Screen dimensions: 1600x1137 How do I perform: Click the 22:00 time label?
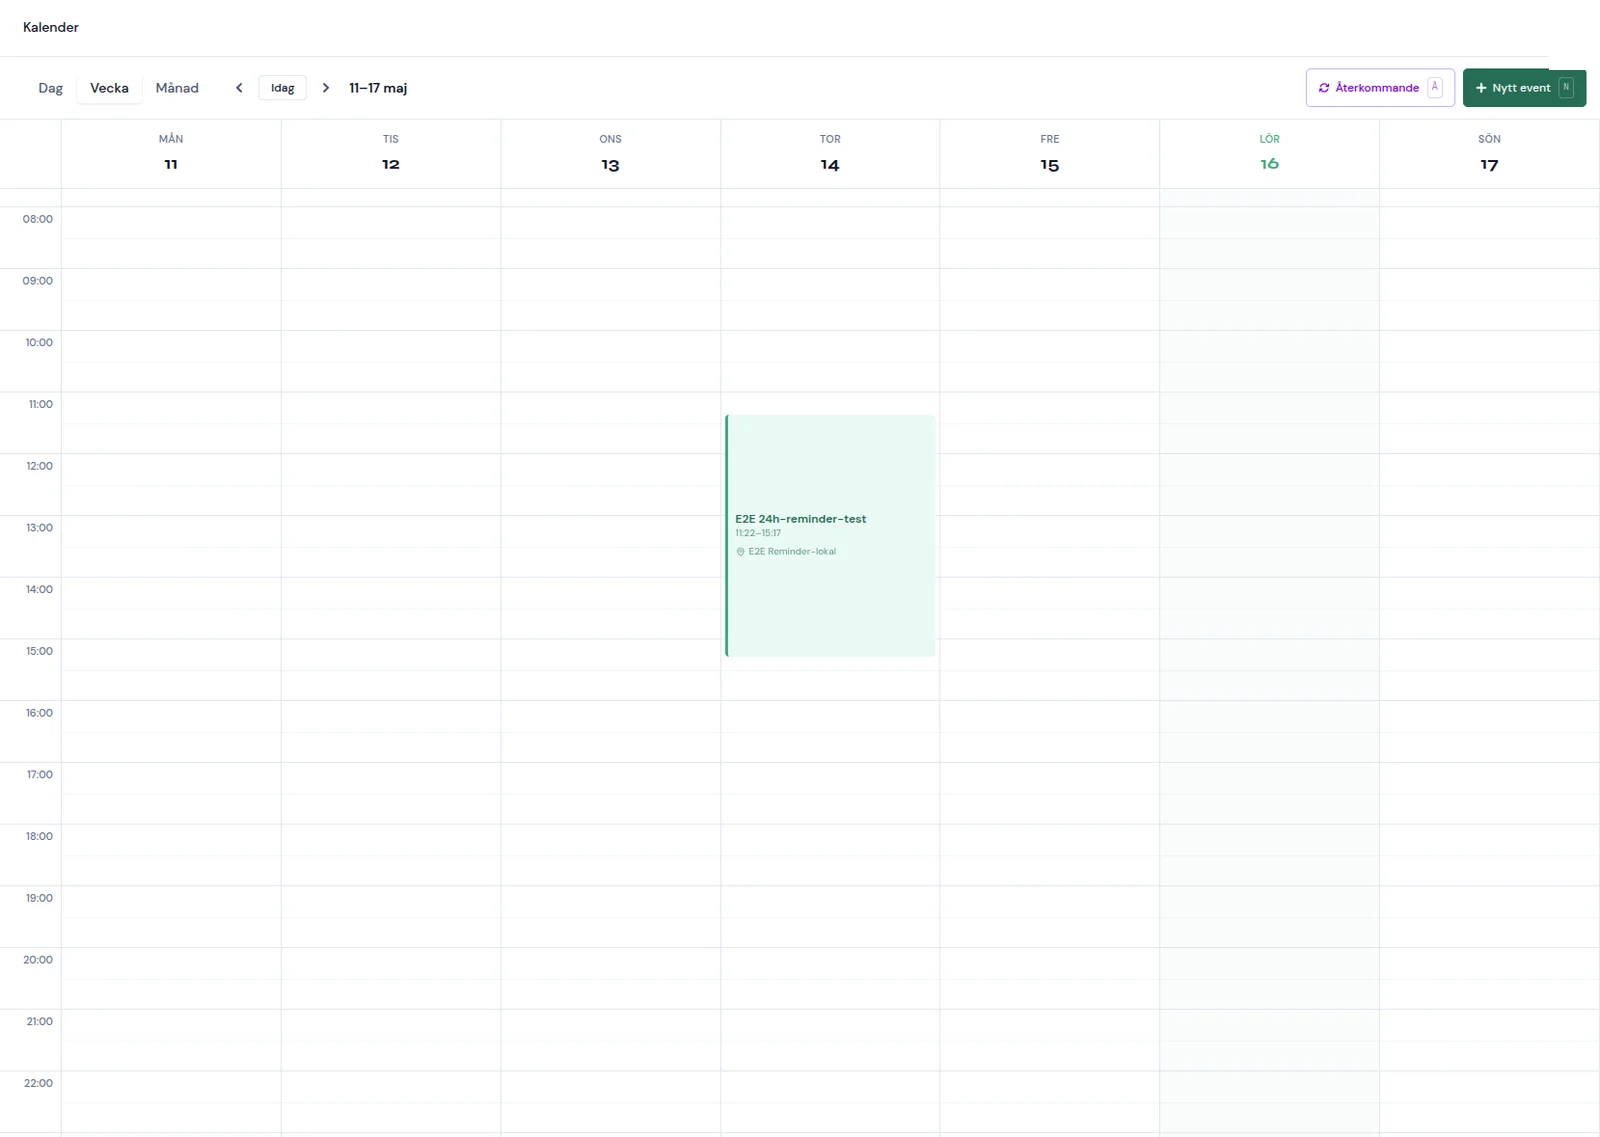click(38, 1083)
